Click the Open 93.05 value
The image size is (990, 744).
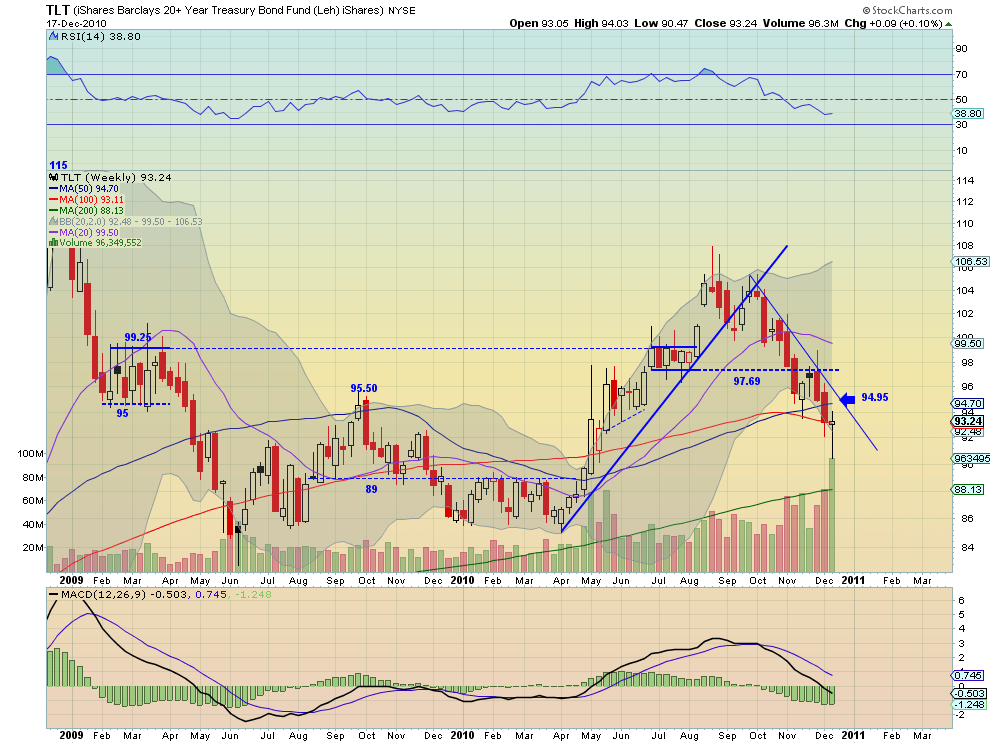pyautogui.click(x=539, y=23)
